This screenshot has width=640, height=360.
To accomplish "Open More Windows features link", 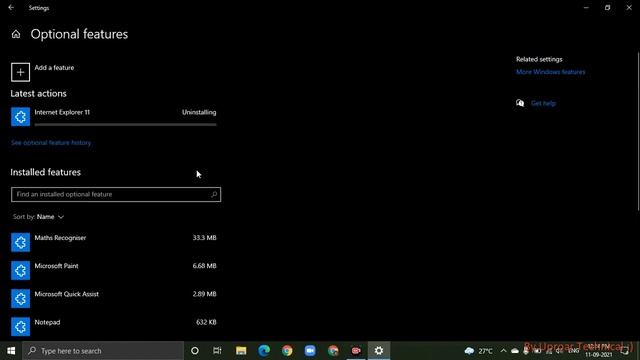I will [x=550, y=72].
